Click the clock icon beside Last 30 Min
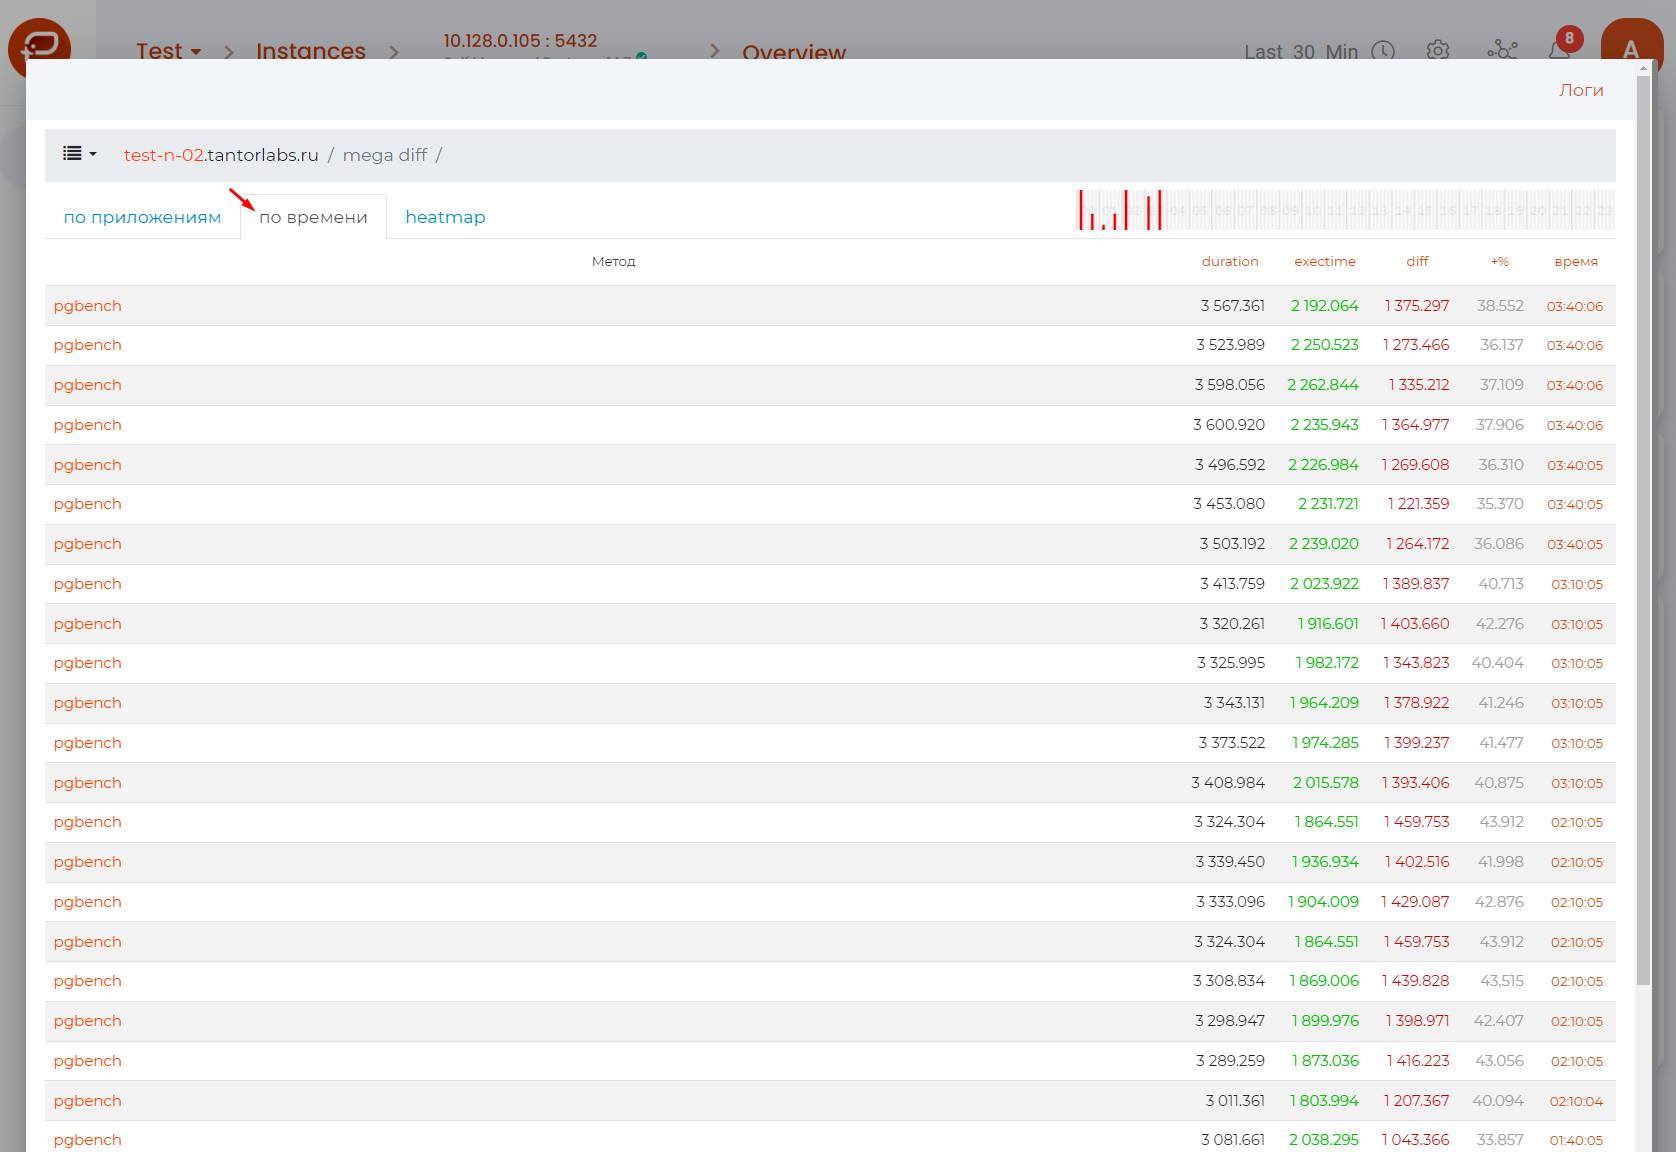 [1383, 51]
